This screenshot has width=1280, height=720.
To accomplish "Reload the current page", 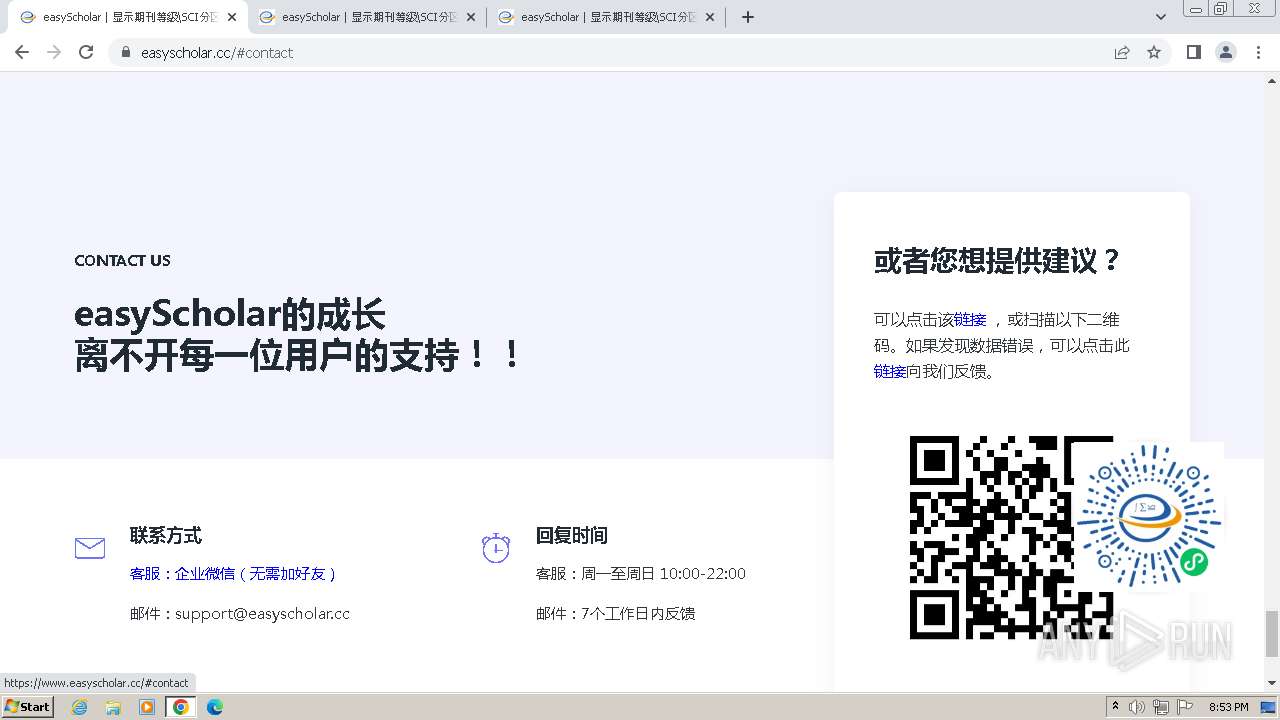I will (86, 52).
